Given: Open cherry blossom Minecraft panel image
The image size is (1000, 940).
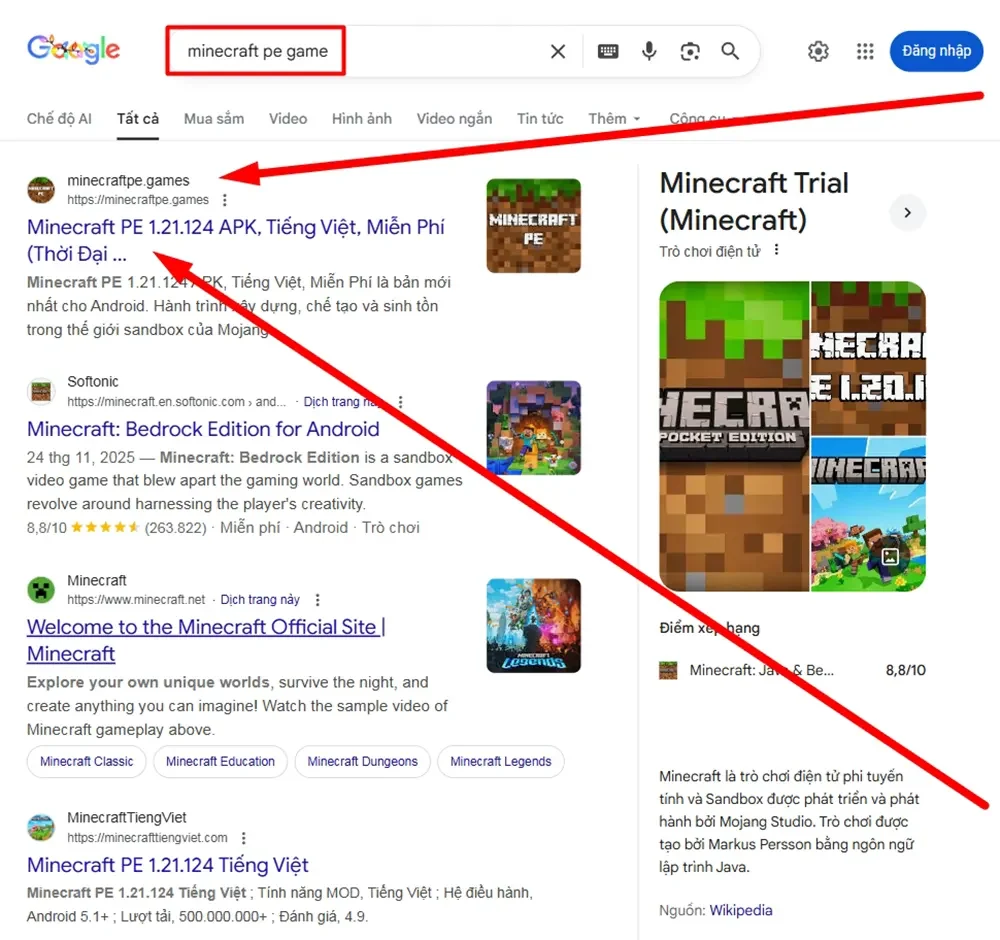Looking at the screenshot, I should tap(868, 515).
